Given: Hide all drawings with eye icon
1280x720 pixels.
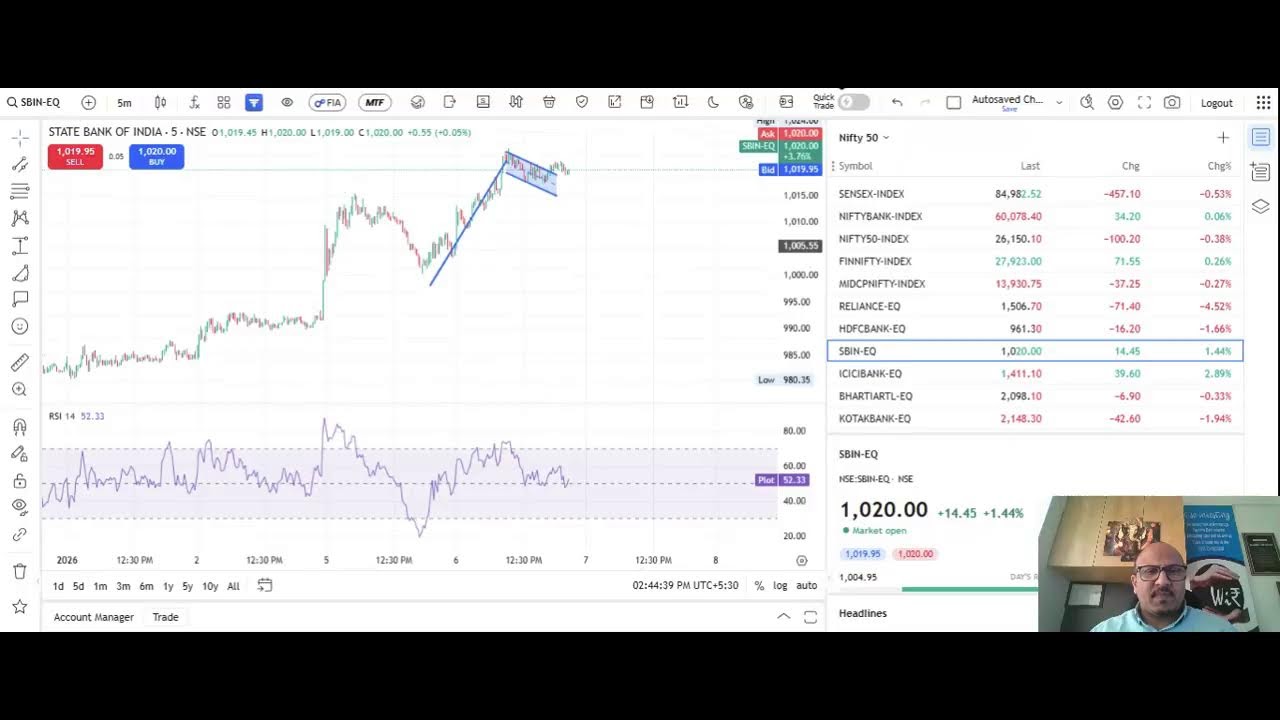Looking at the screenshot, I should click(20, 507).
